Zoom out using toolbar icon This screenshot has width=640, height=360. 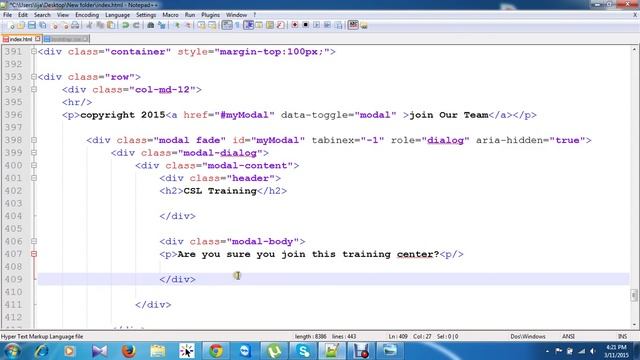[188, 25]
